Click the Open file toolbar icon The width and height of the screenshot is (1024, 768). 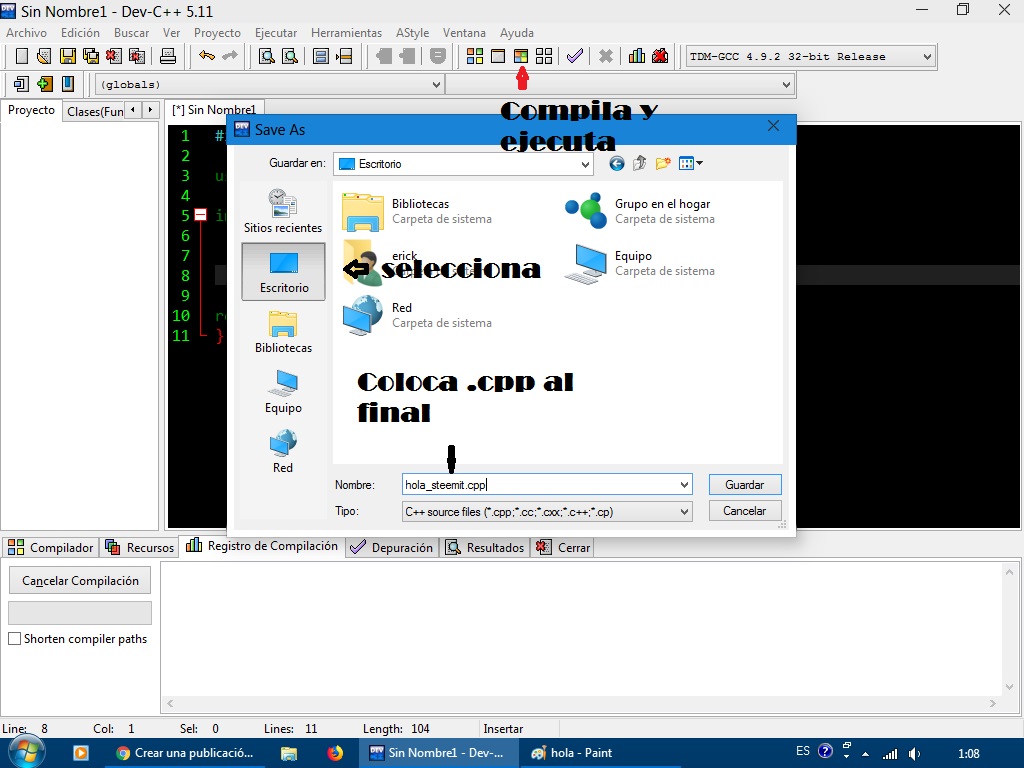pyautogui.click(x=44, y=56)
